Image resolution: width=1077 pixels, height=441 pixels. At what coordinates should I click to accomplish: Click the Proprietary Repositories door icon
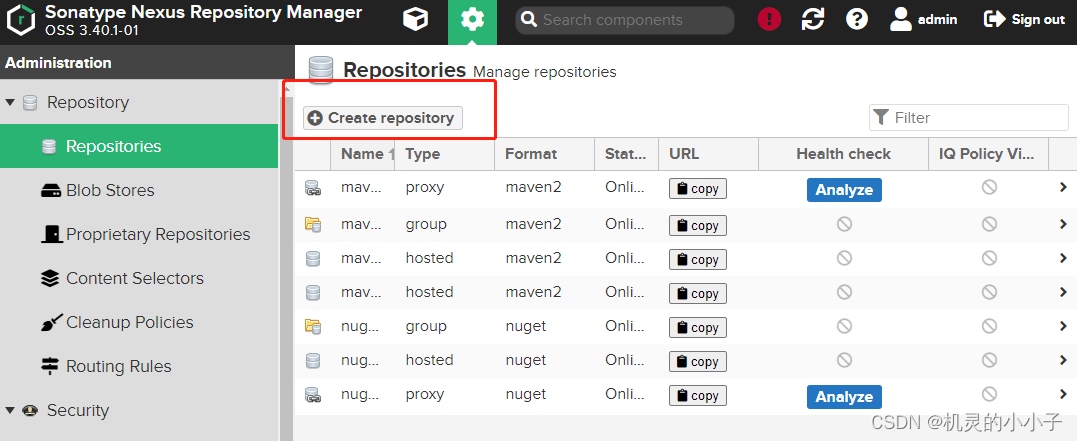point(51,234)
